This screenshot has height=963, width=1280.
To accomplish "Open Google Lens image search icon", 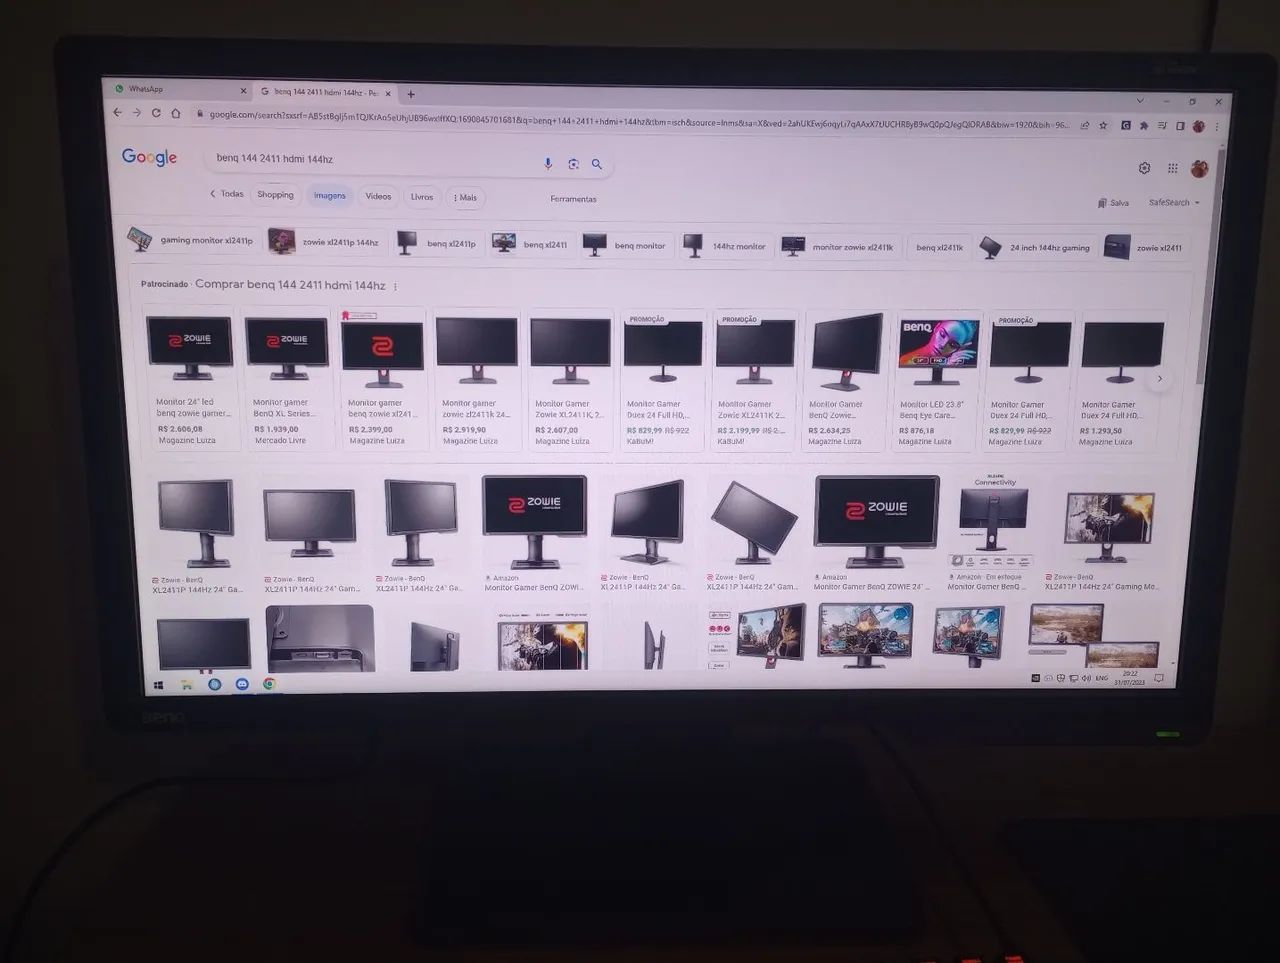I will pyautogui.click(x=573, y=164).
